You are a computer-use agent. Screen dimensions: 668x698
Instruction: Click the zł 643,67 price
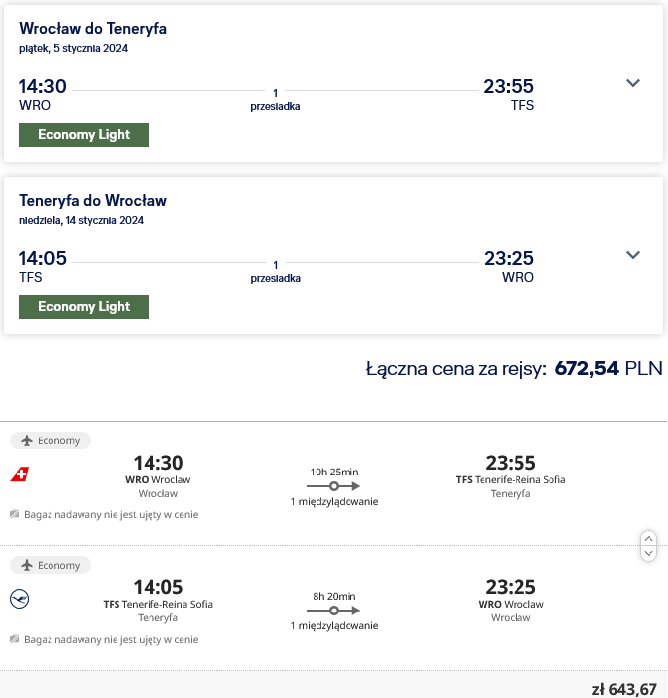click(624, 689)
